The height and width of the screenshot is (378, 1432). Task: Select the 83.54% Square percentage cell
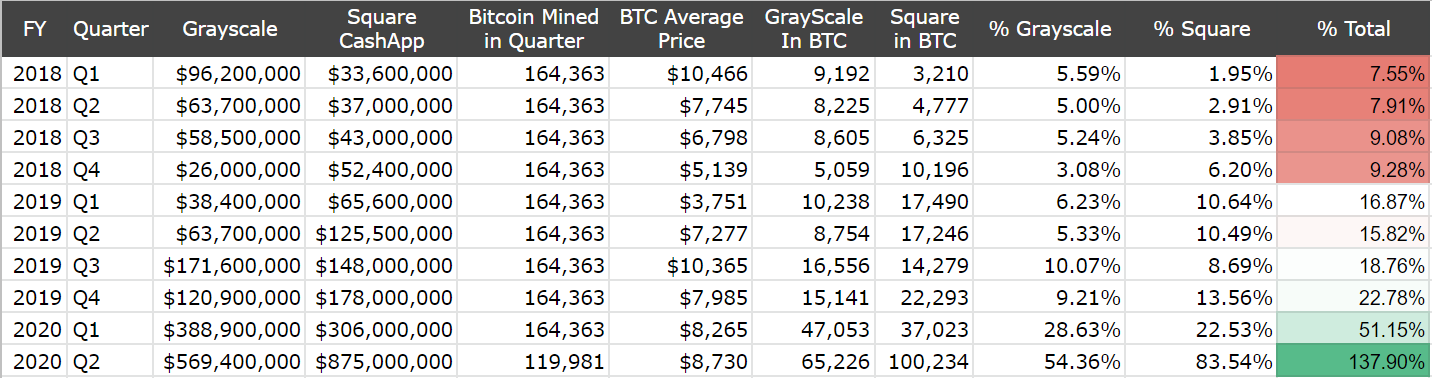(1201, 362)
